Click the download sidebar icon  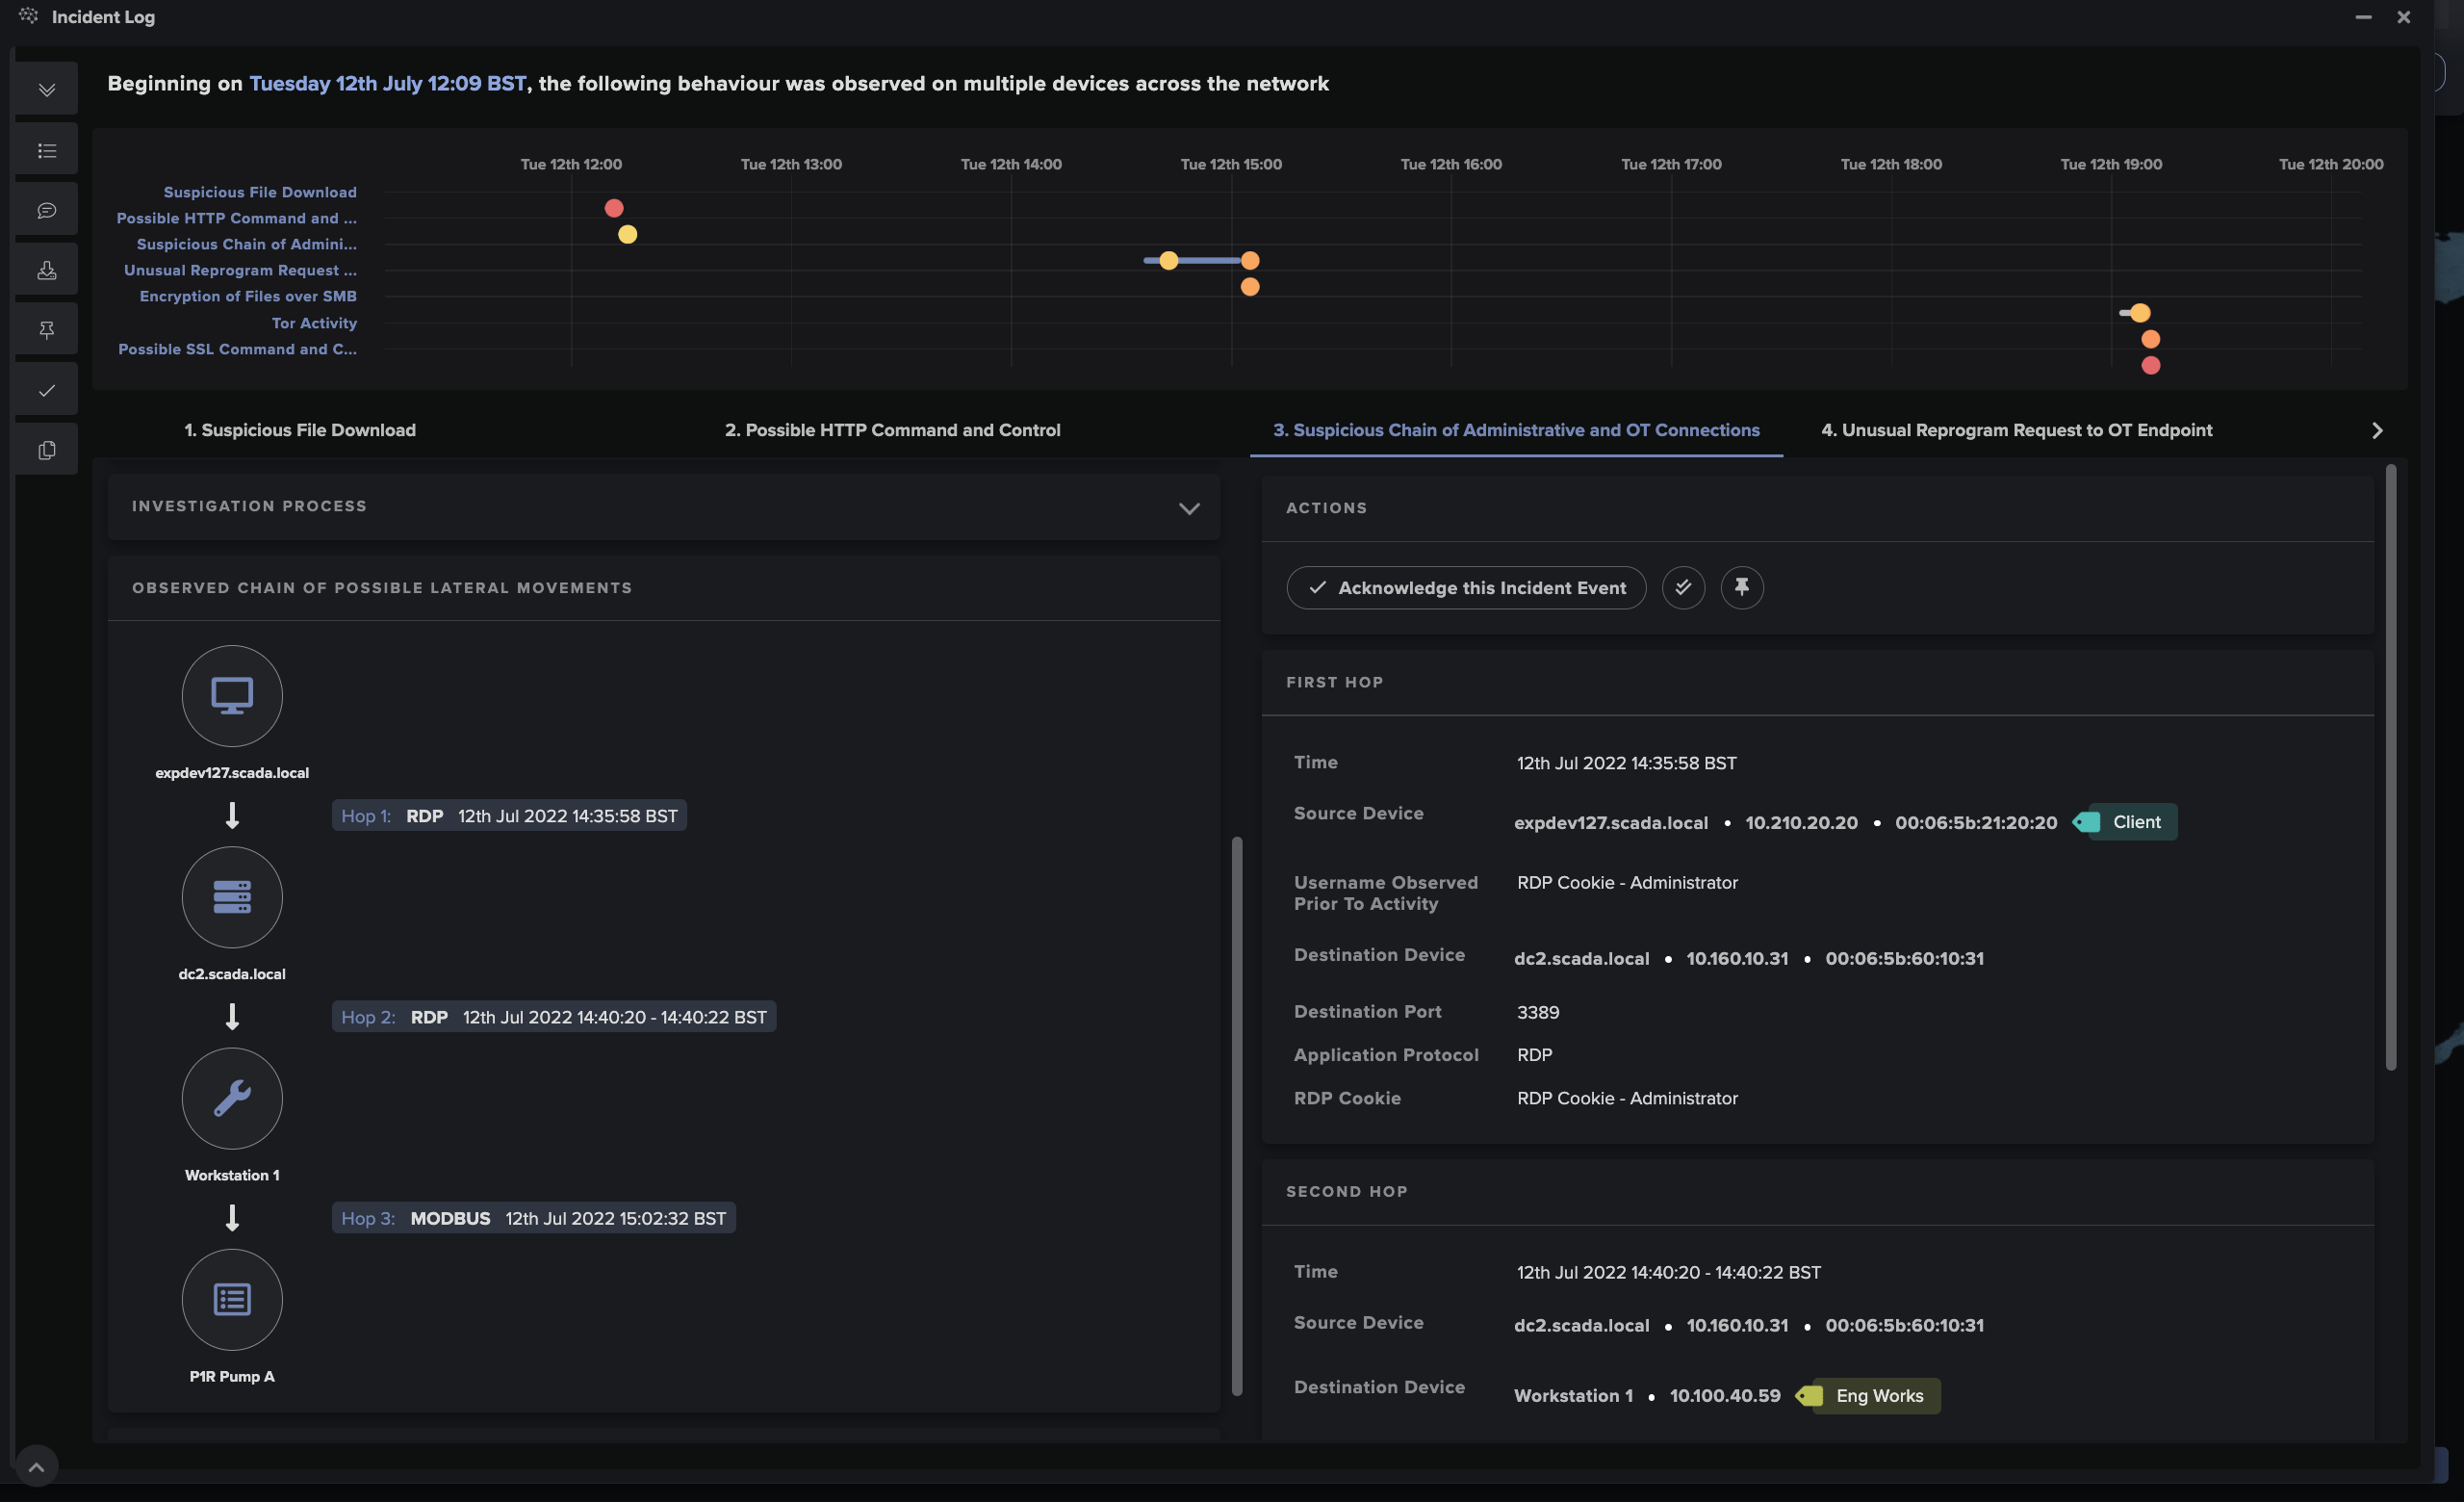click(46, 270)
